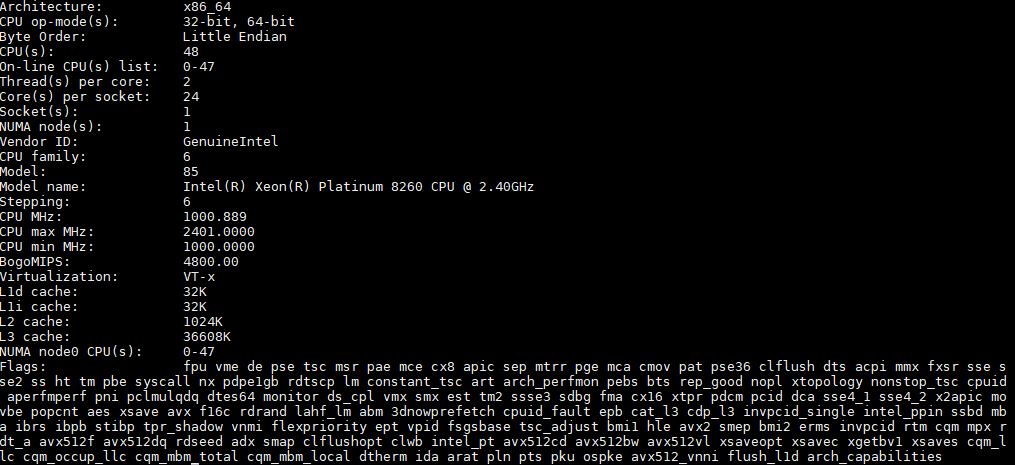Click the L2 cache value 1024K
The height and width of the screenshot is (465, 1015).
tap(203, 322)
